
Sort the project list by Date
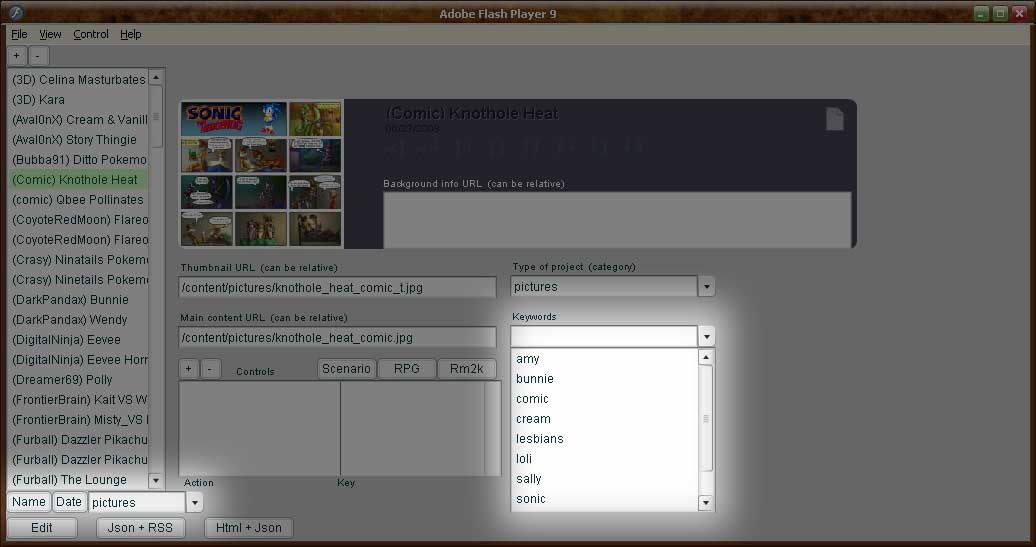[x=69, y=502]
